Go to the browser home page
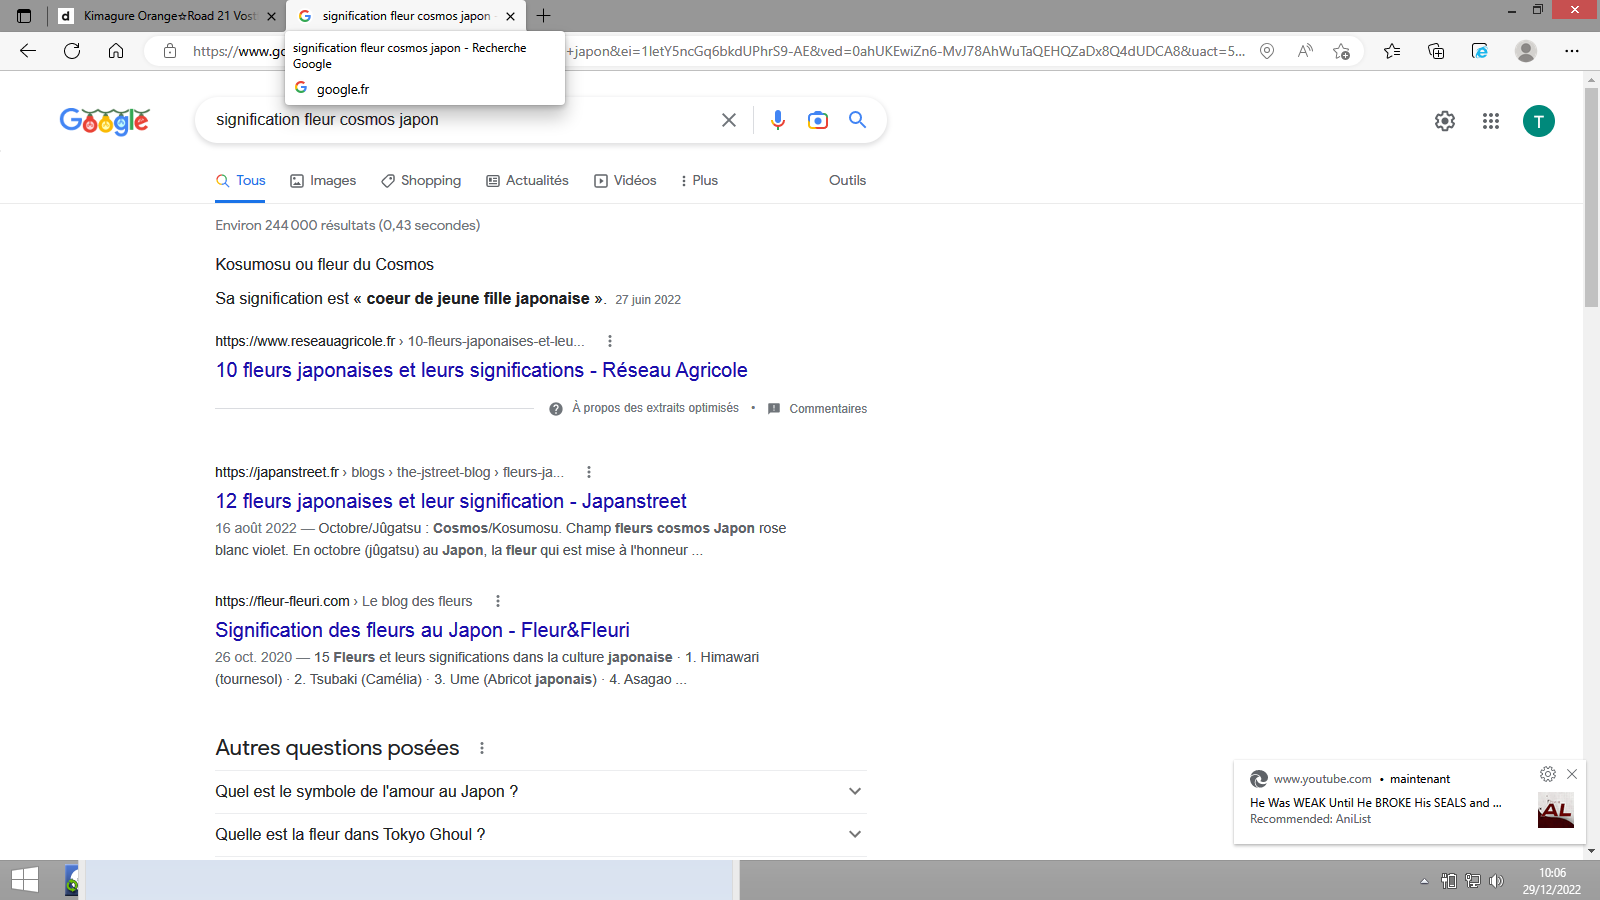1600x900 pixels. point(116,51)
